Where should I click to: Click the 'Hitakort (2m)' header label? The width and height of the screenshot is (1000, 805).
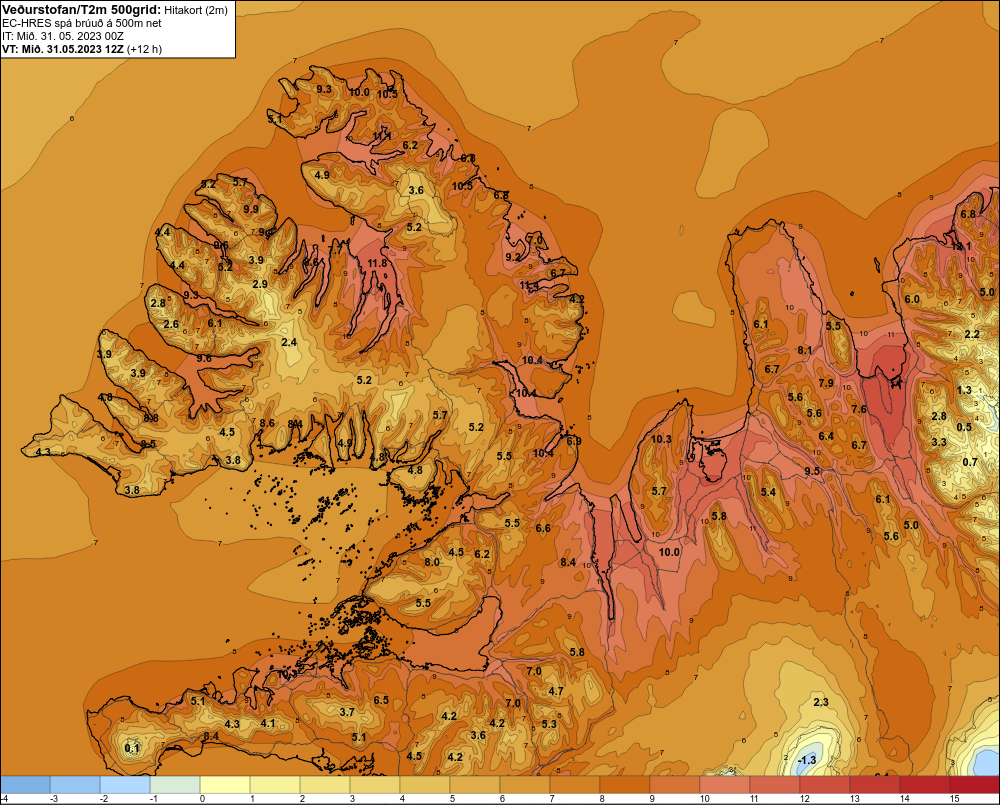196,10
